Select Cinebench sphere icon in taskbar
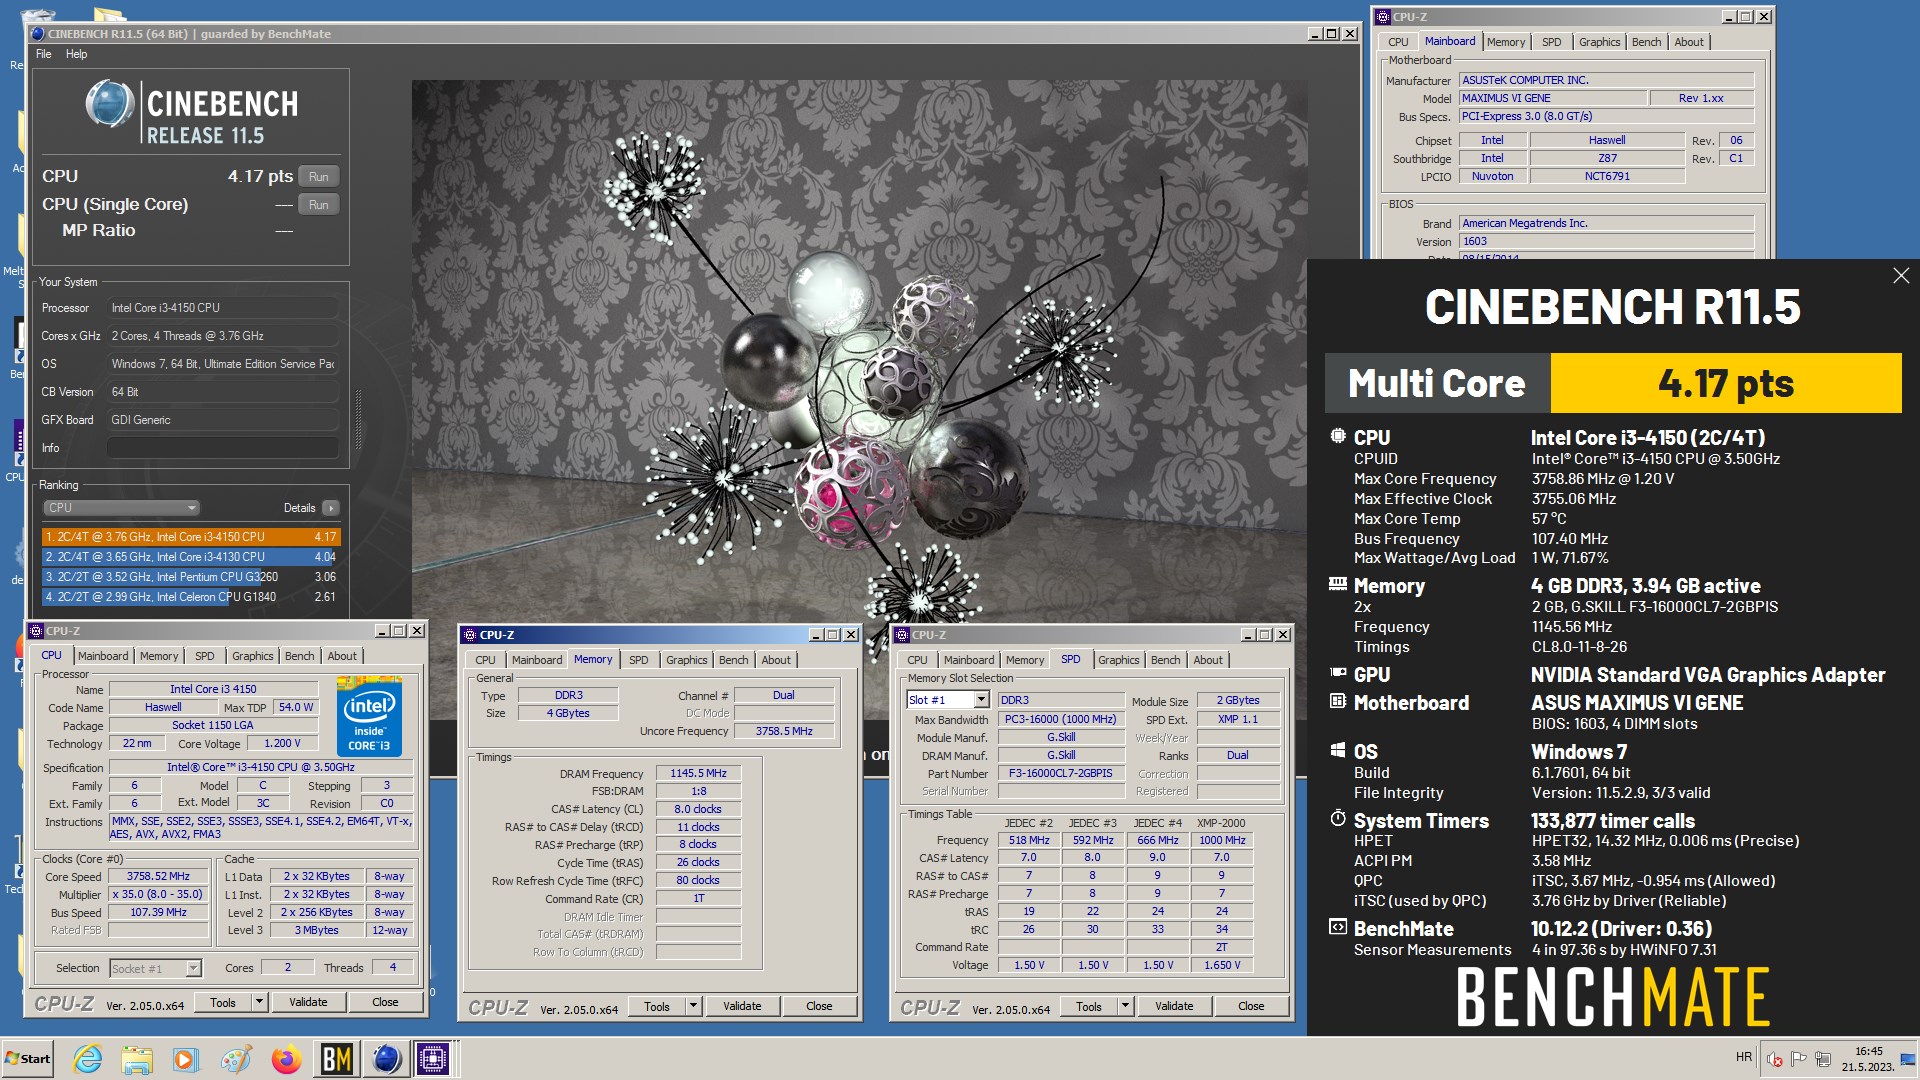The width and height of the screenshot is (1920, 1080). click(x=386, y=1059)
